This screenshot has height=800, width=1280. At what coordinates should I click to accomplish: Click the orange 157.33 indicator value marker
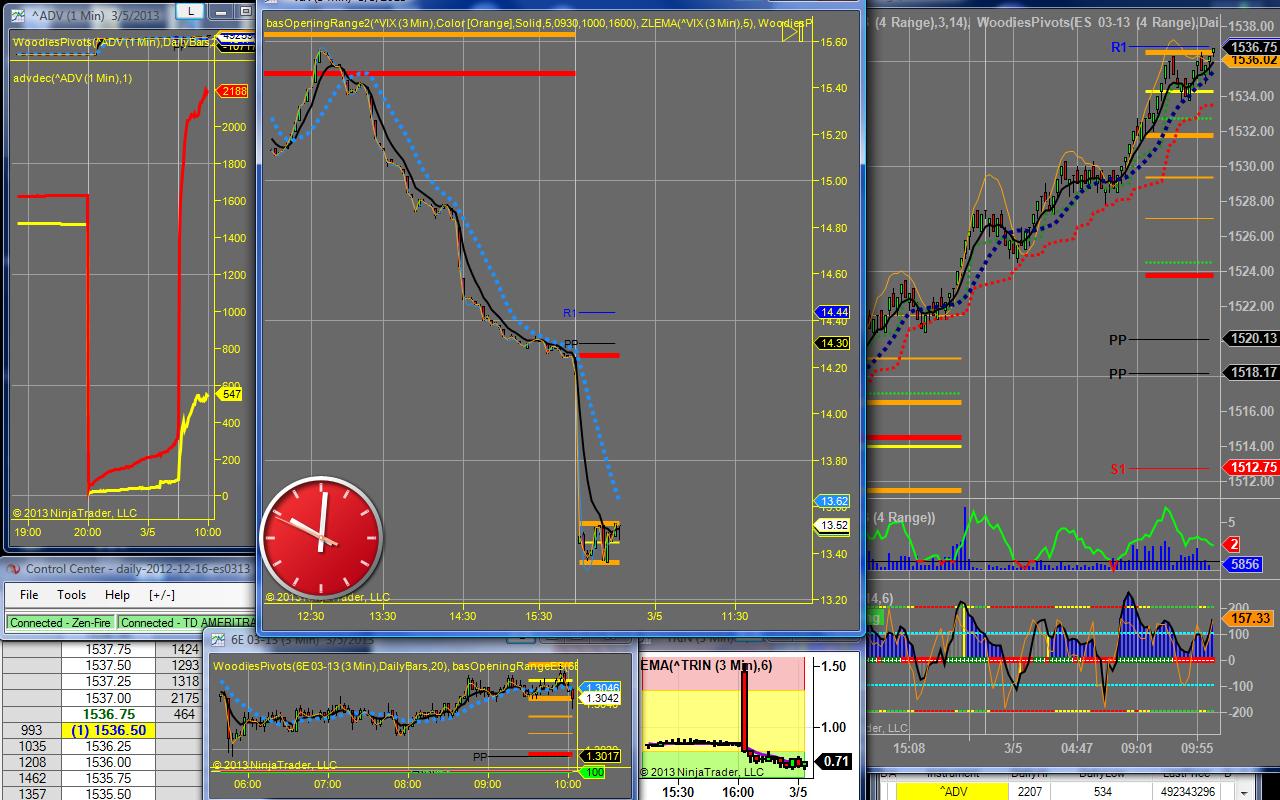(1251, 619)
